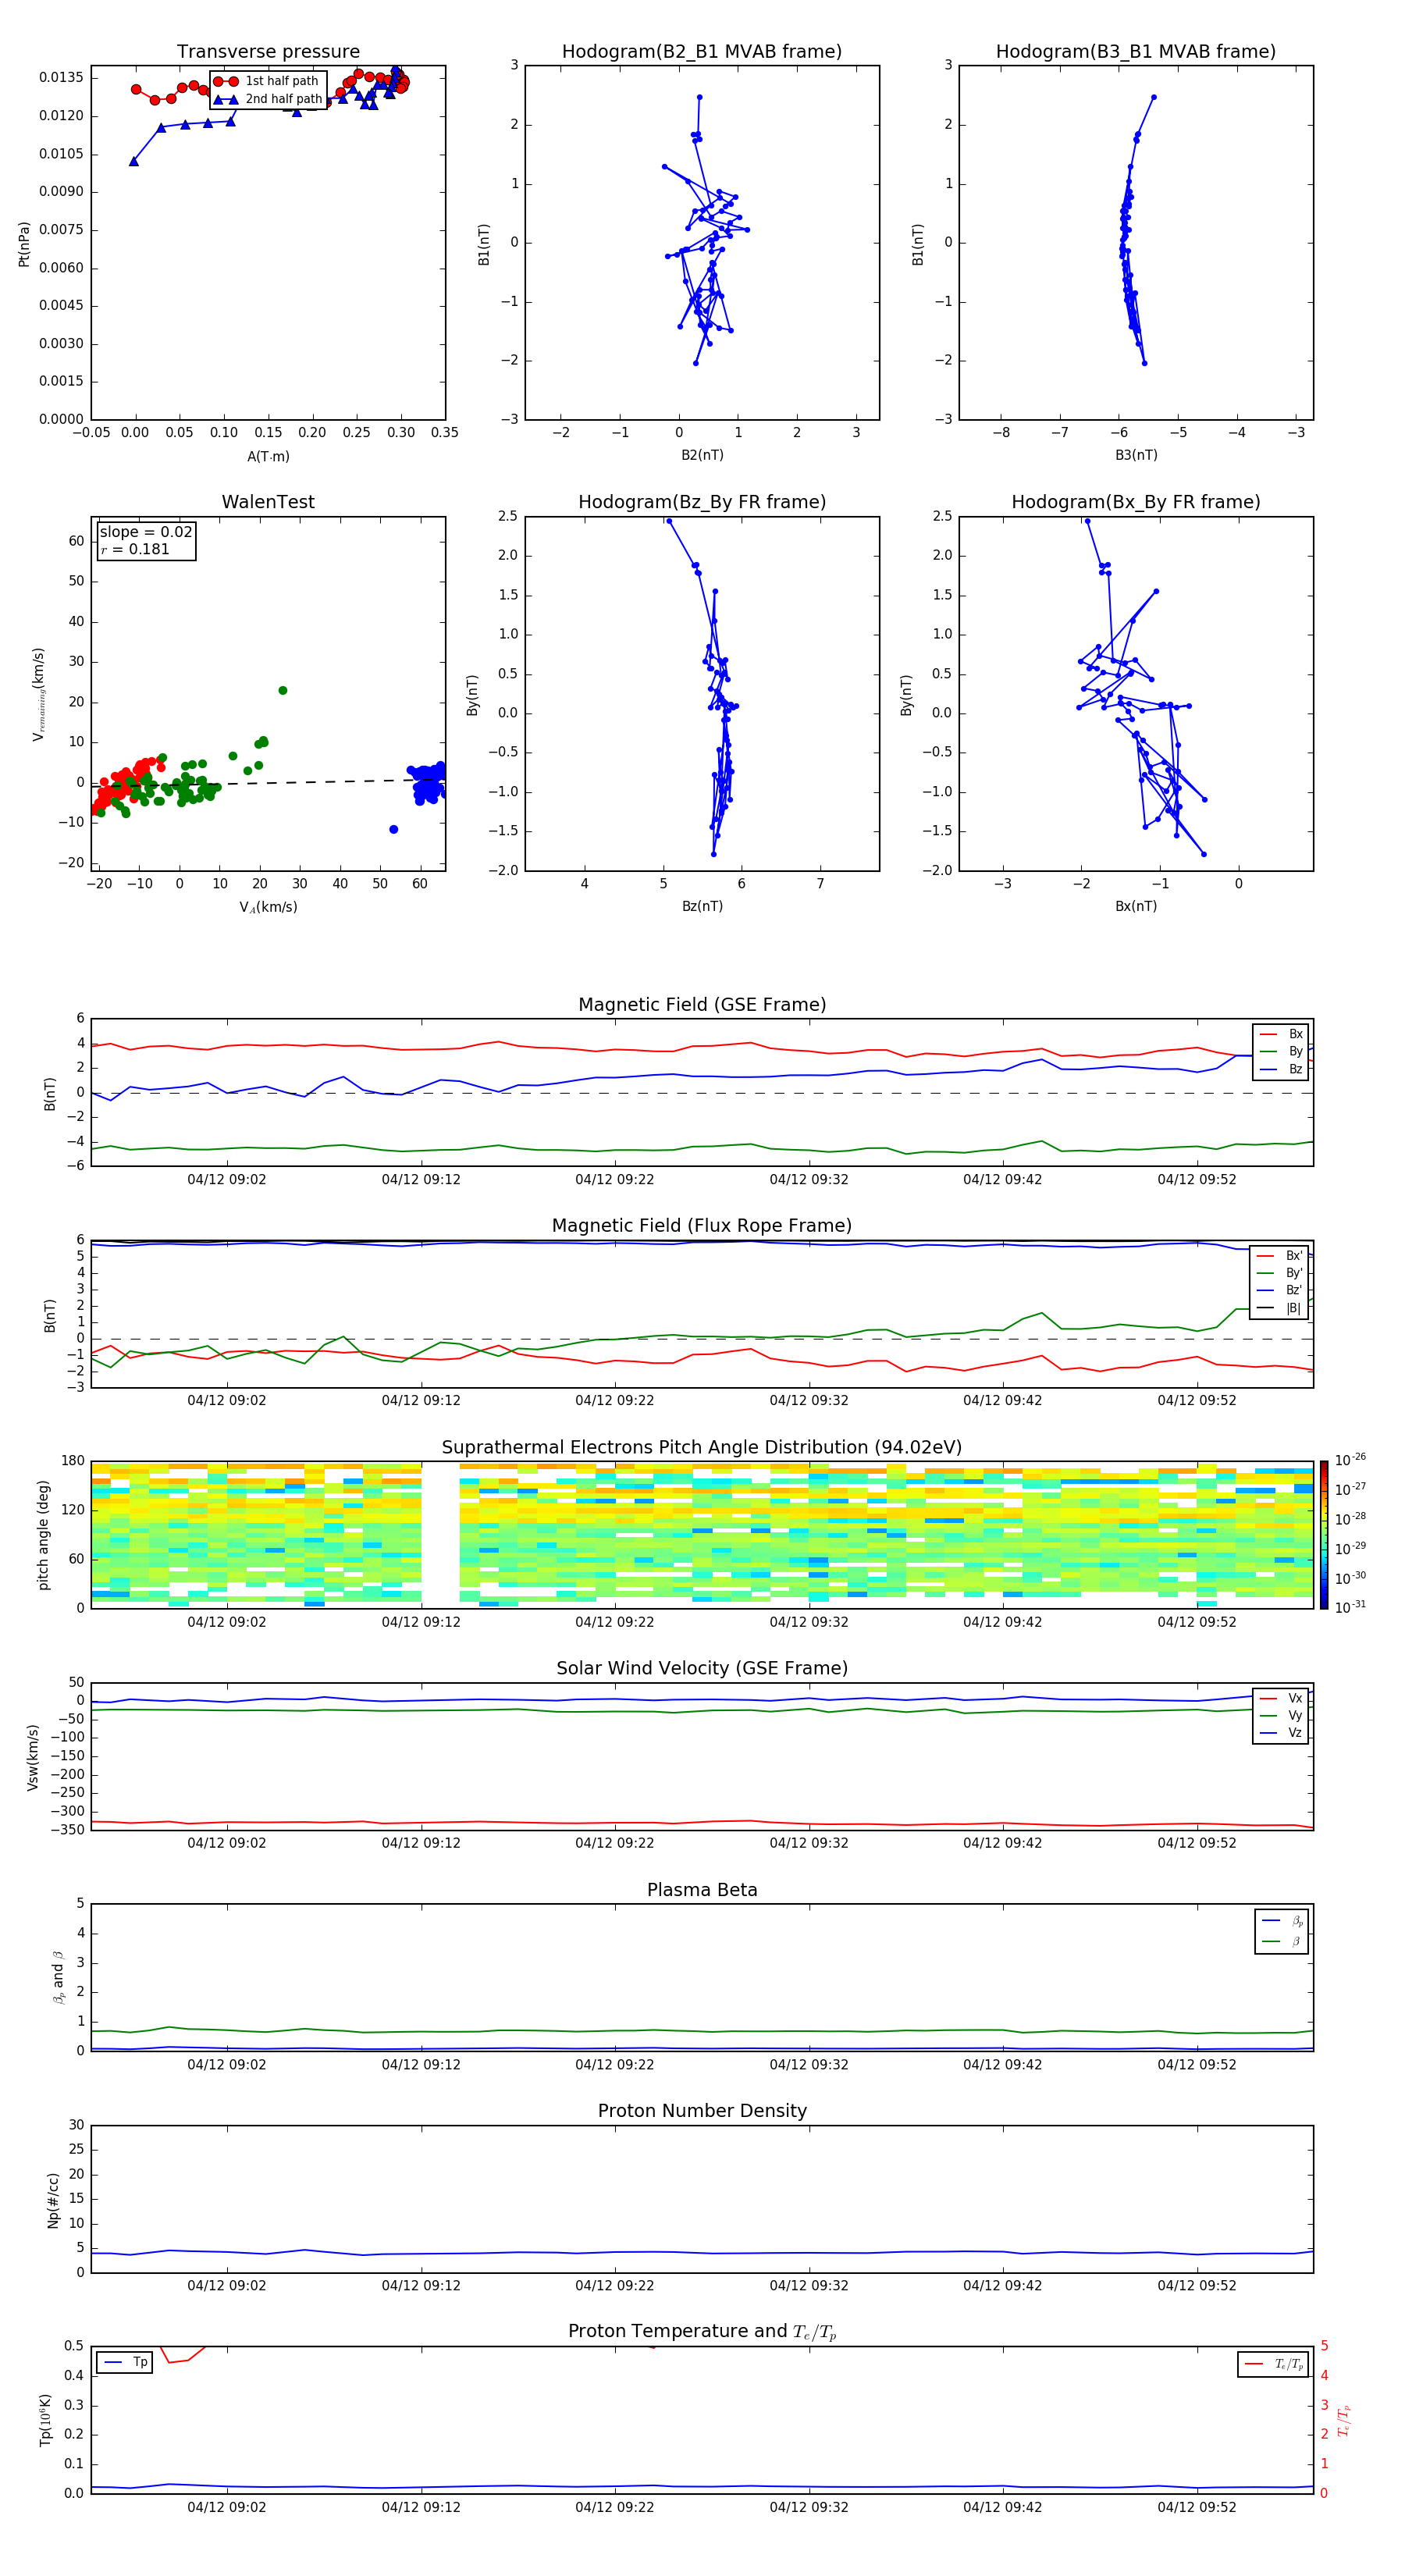Viewport: 1405px width, 2576px height.
Task: Select the red Te/Tp legend entry
Action: 1273,2364
